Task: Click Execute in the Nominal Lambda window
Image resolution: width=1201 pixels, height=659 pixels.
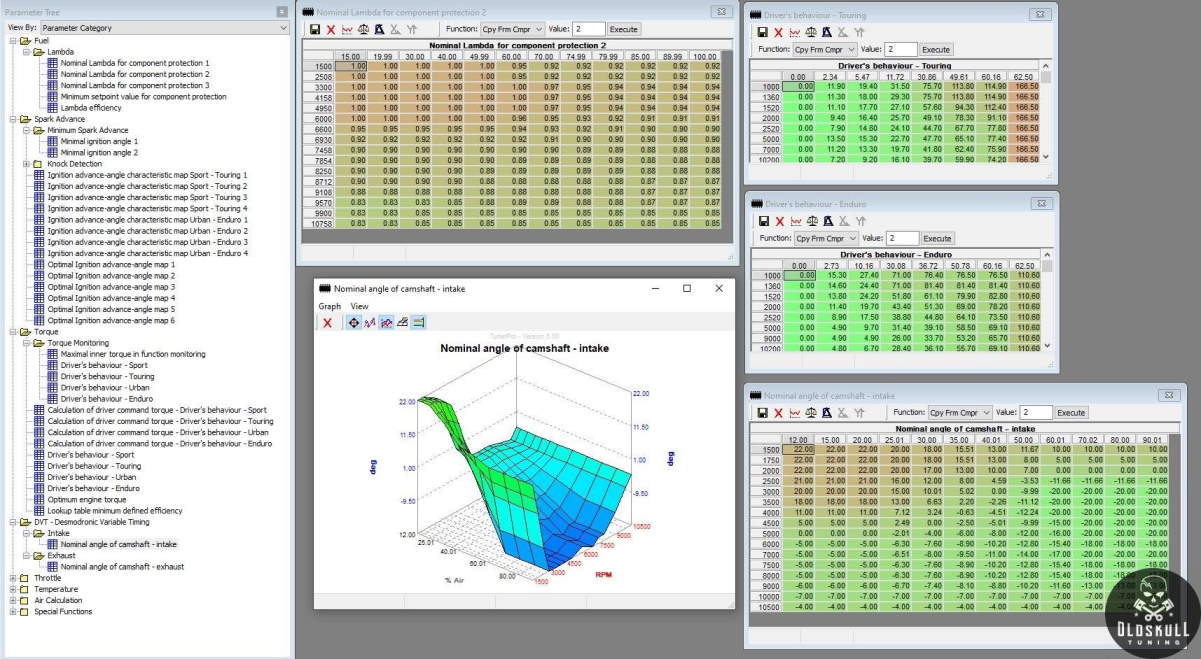Action: pyautogui.click(x=623, y=30)
